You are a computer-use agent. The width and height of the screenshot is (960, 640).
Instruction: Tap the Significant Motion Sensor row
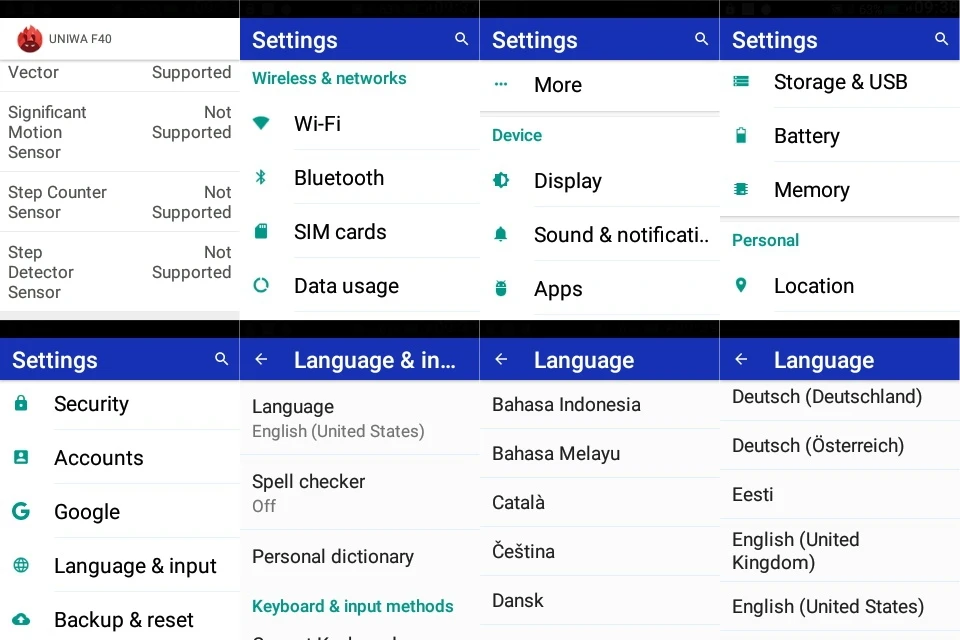[119, 132]
